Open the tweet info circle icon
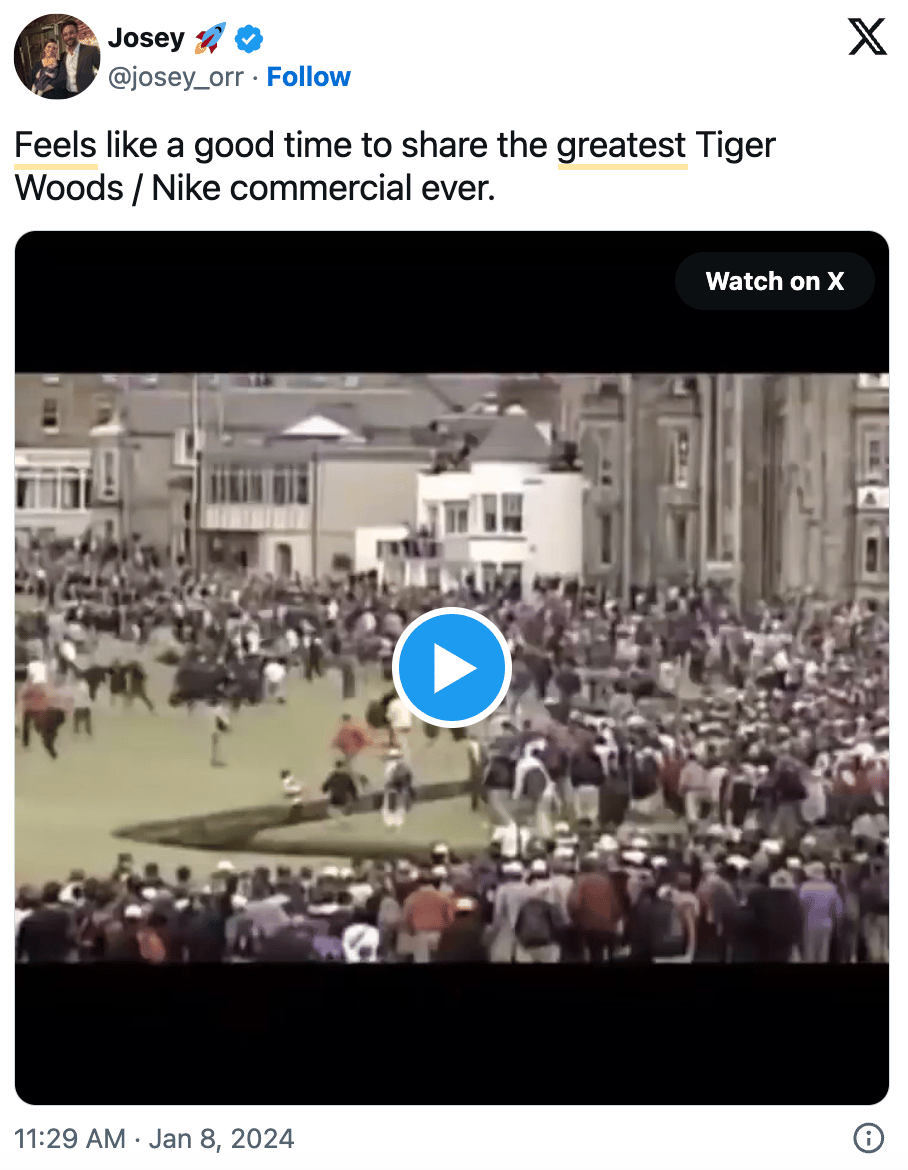 coord(868,1138)
